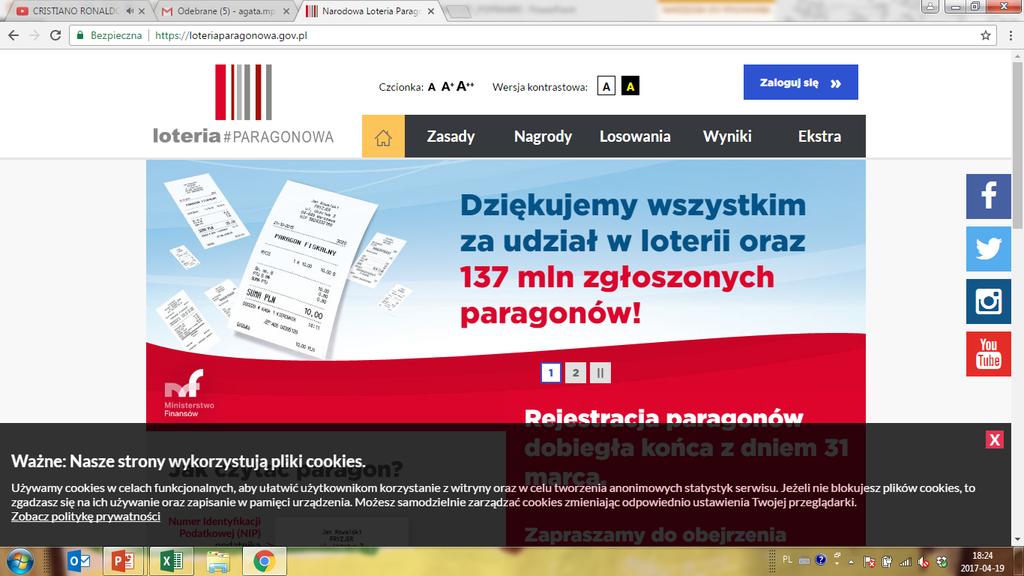This screenshot has width=1024, height=576.
Task: Show banner slide 2
Action: pos(575,373)
